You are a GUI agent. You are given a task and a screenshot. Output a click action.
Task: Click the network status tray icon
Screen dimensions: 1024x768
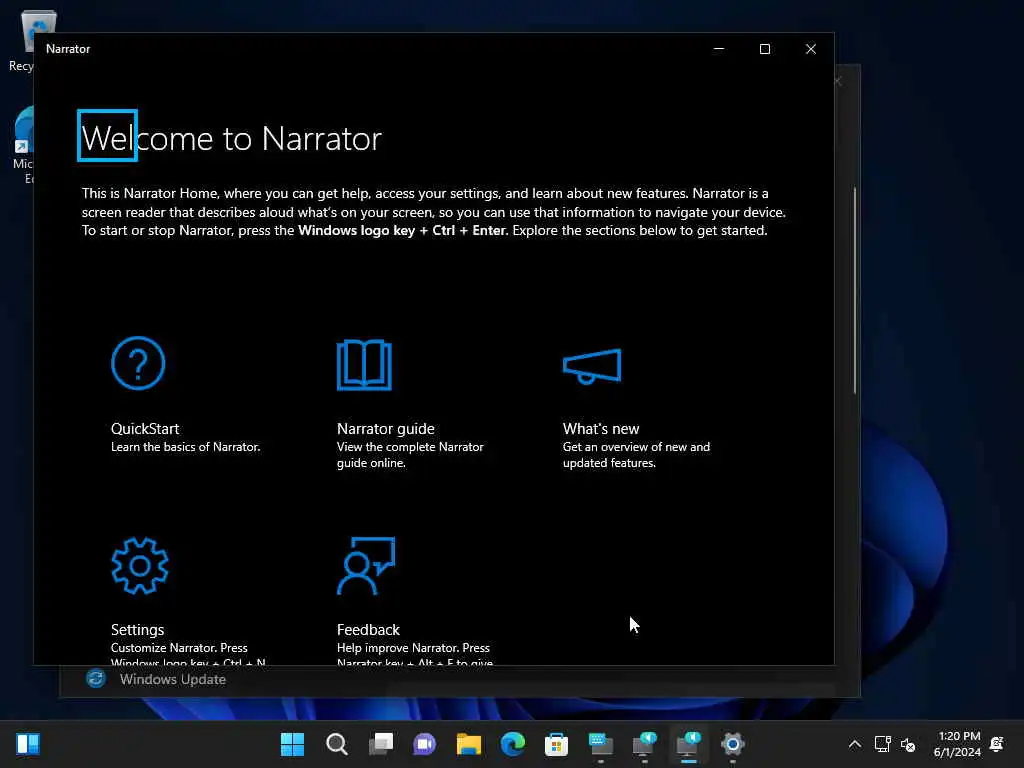coord(882,744)
